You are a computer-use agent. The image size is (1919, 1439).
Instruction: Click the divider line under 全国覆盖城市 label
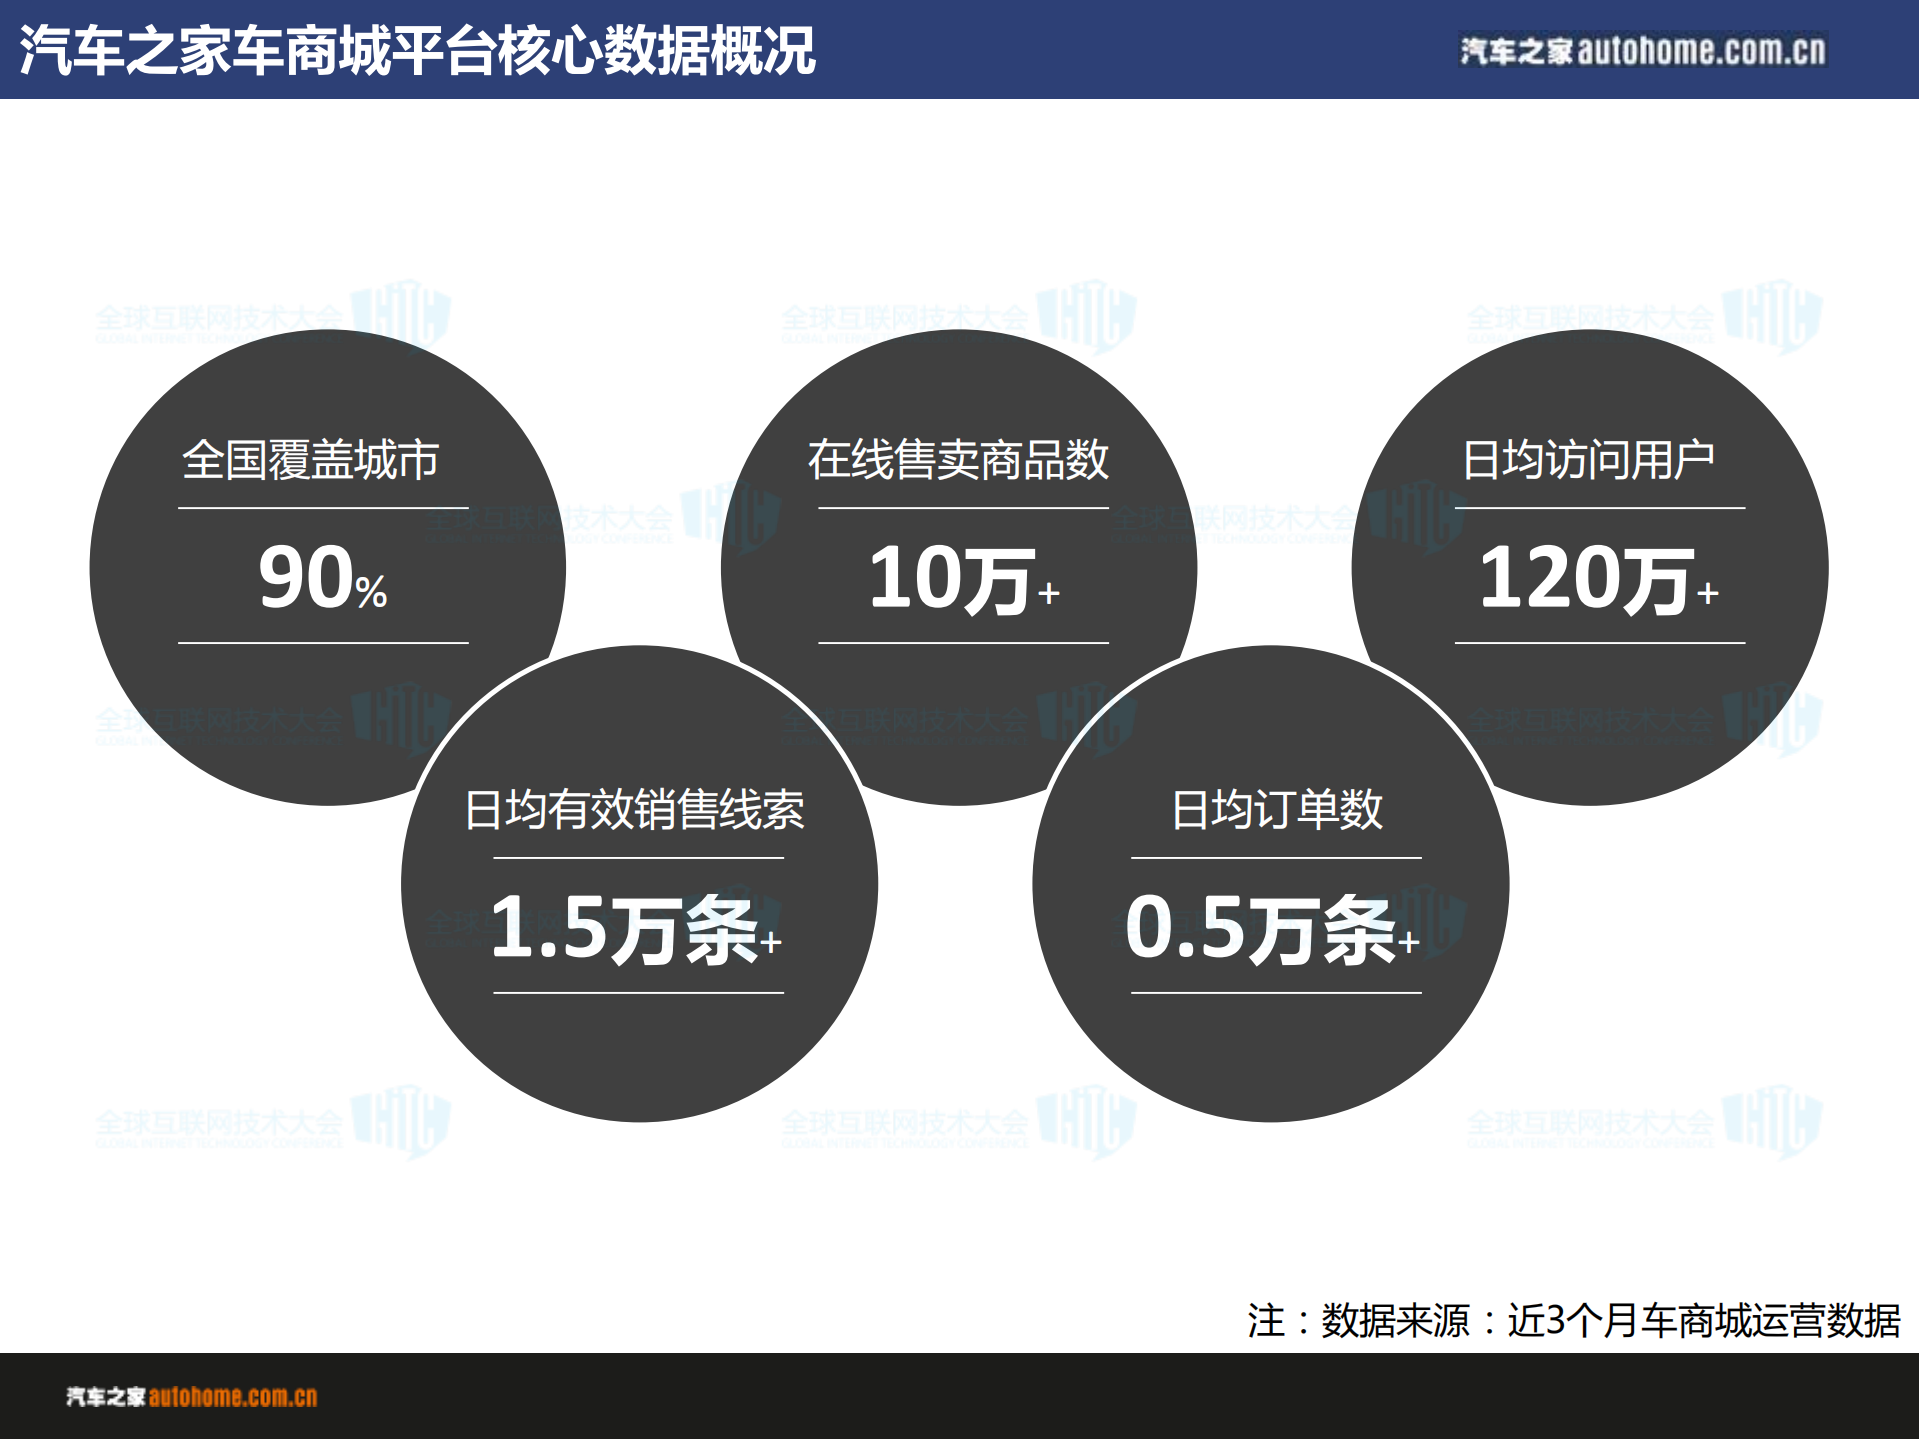coord(322,508)
